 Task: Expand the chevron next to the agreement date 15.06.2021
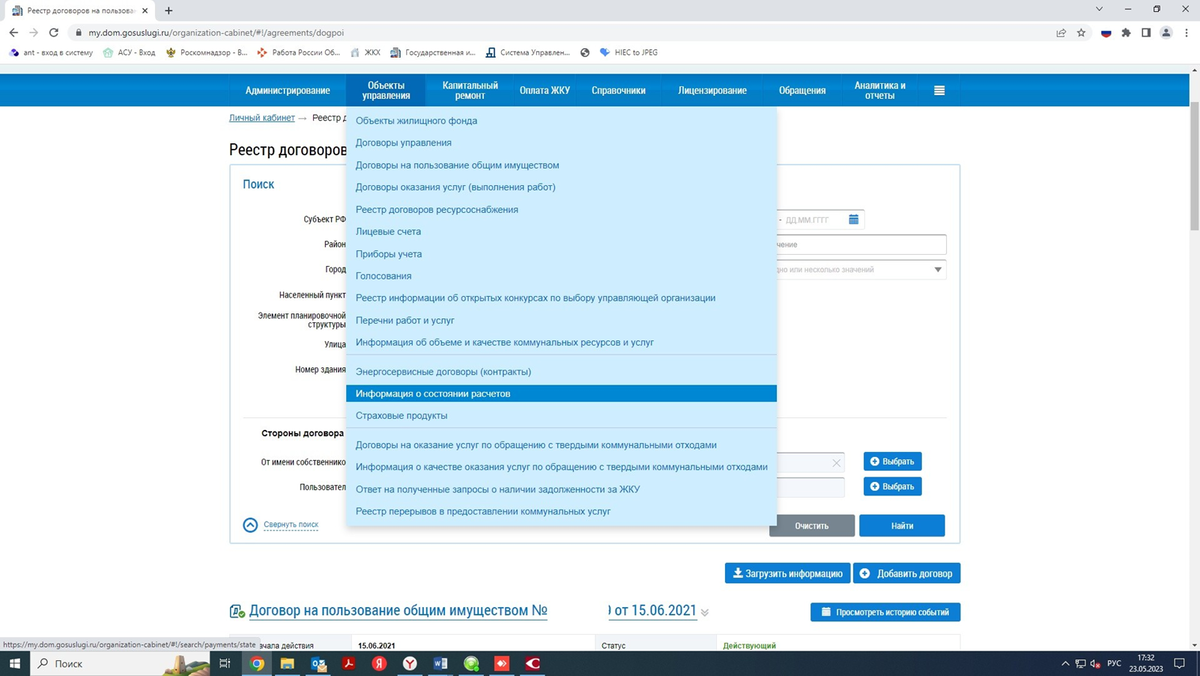tap(707, 611)
